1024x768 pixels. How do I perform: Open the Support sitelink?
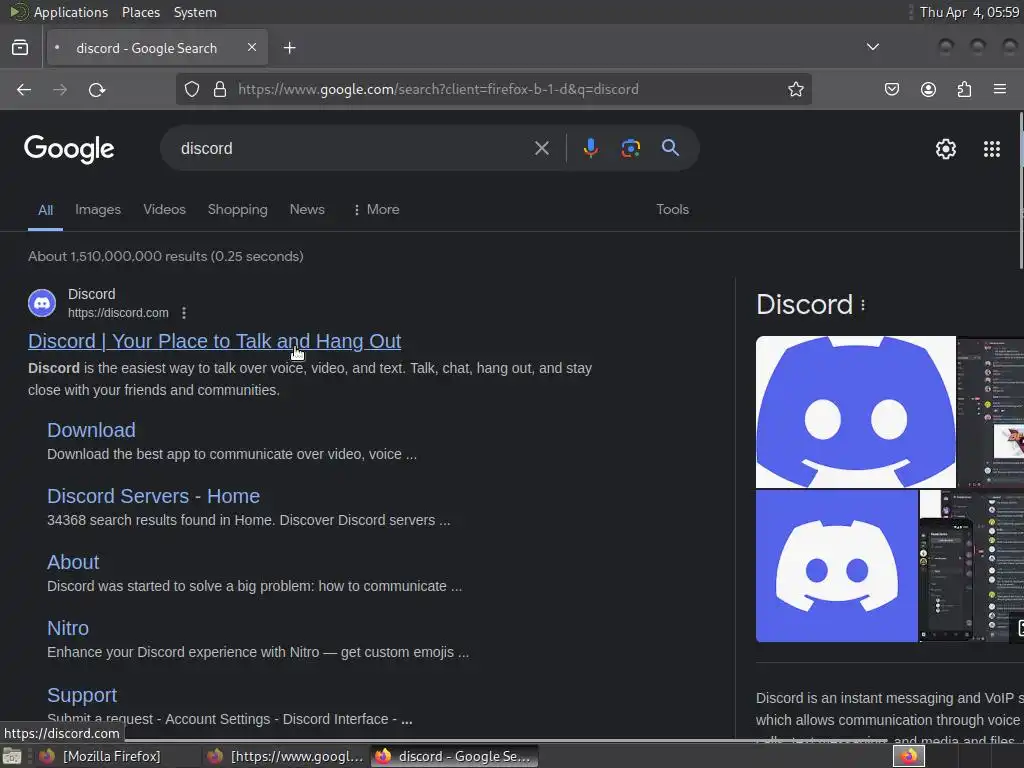coord(82,696)
